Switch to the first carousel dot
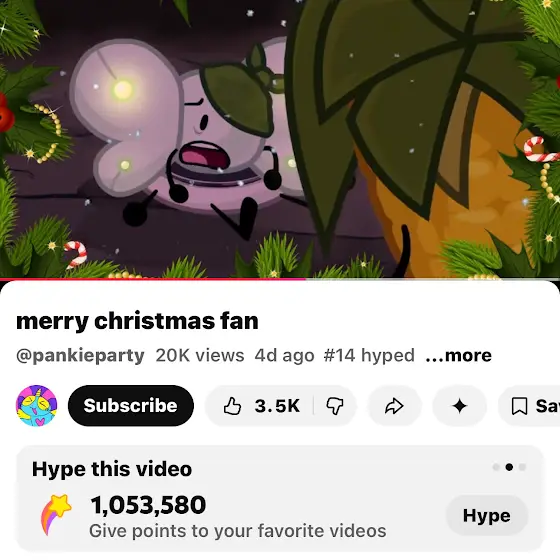The width and height of the screenshot is (560, 560). [496, 467]
